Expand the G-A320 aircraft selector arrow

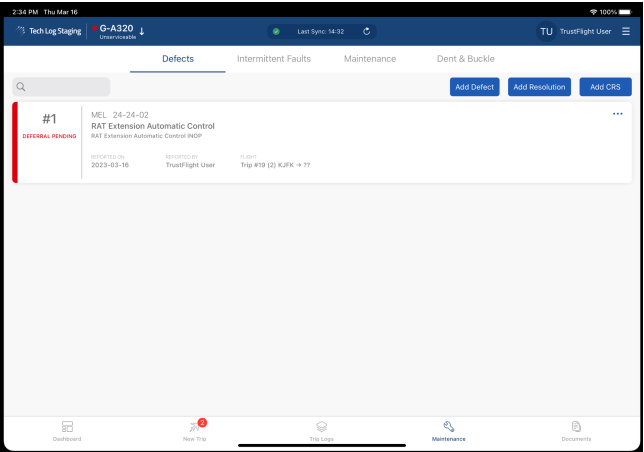142,30
